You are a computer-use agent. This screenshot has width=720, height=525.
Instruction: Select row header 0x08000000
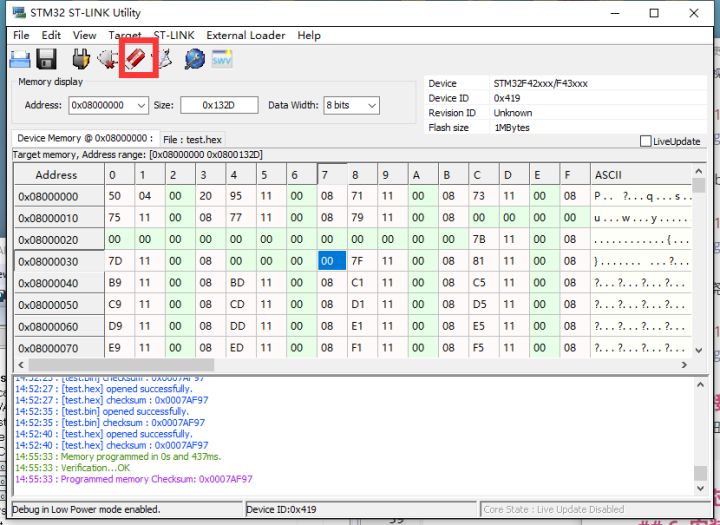click(x=59, y=197)
